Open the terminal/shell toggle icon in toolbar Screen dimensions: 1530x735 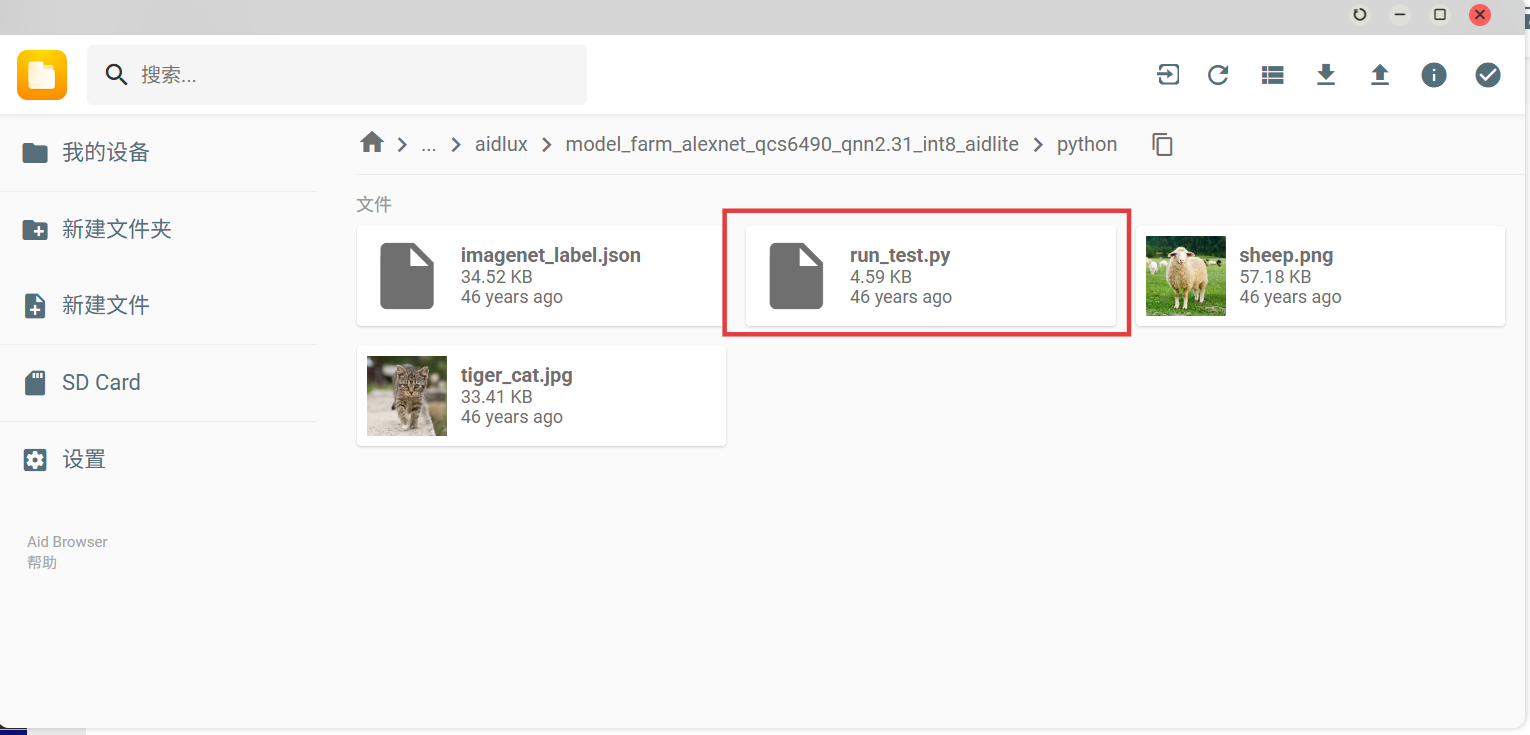coord(1168,75)
